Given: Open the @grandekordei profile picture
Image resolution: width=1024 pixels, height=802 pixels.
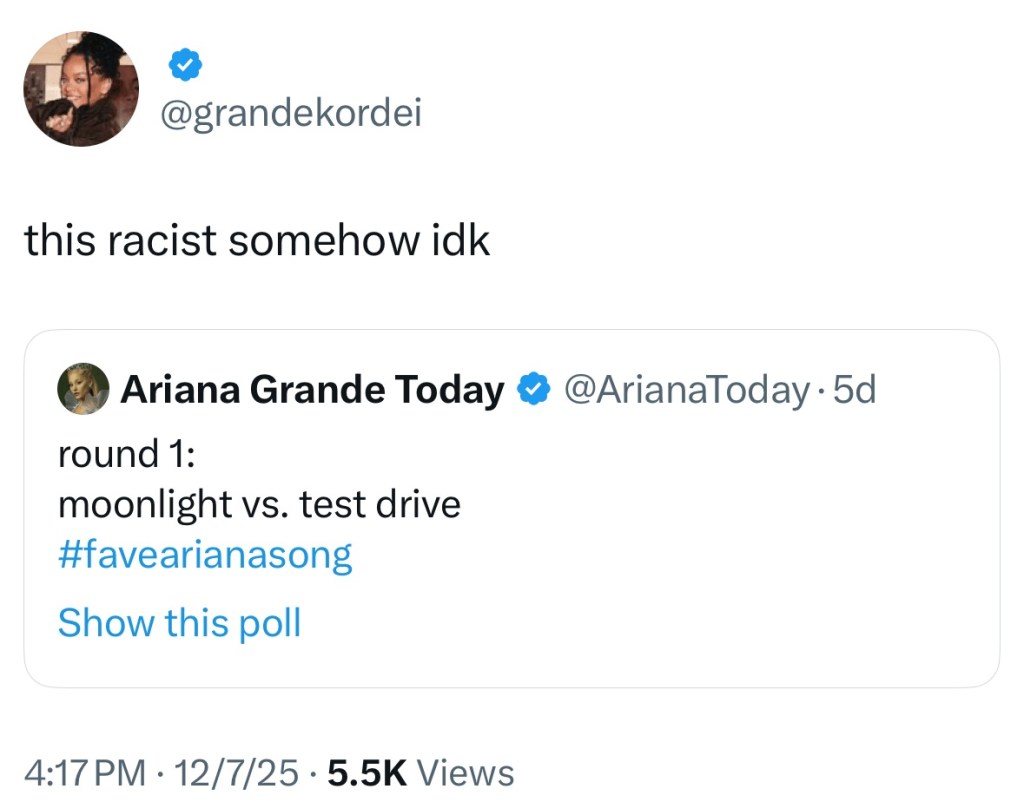Looking at the screenshot, I should (81, 89).
